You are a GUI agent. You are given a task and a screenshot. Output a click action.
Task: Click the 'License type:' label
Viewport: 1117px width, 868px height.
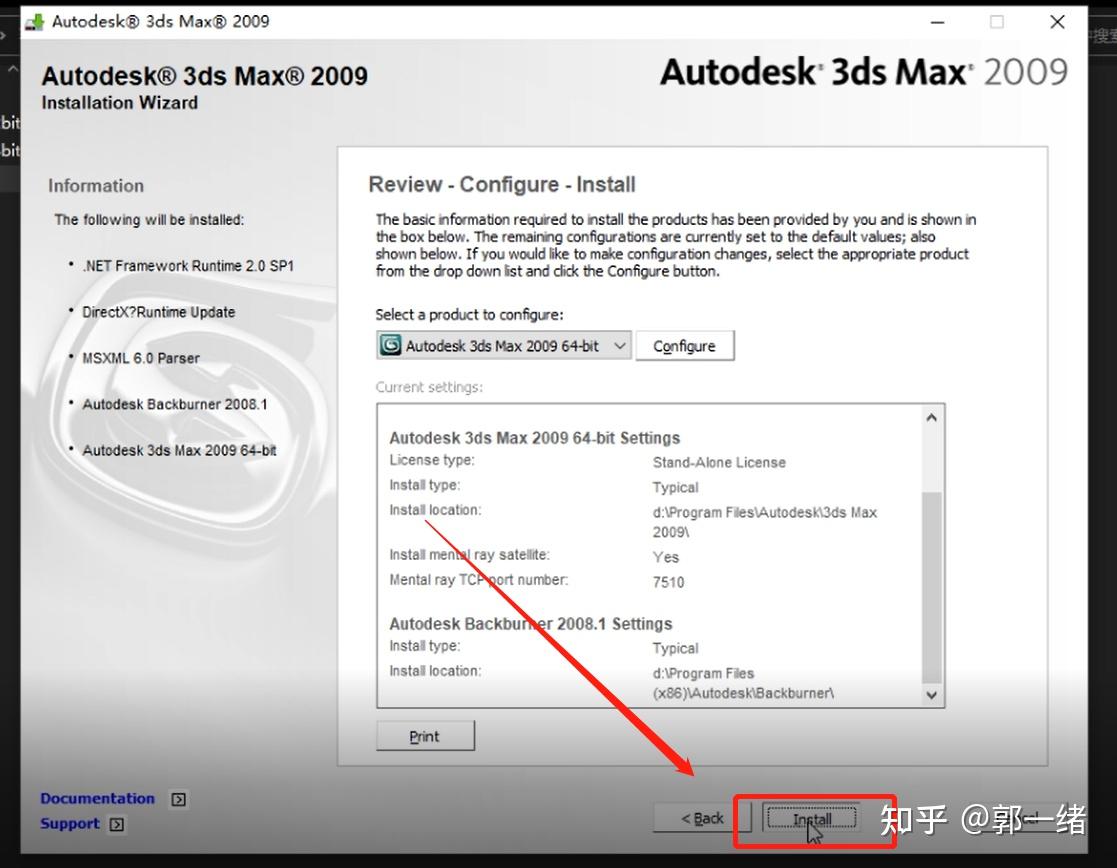point(432,460)
